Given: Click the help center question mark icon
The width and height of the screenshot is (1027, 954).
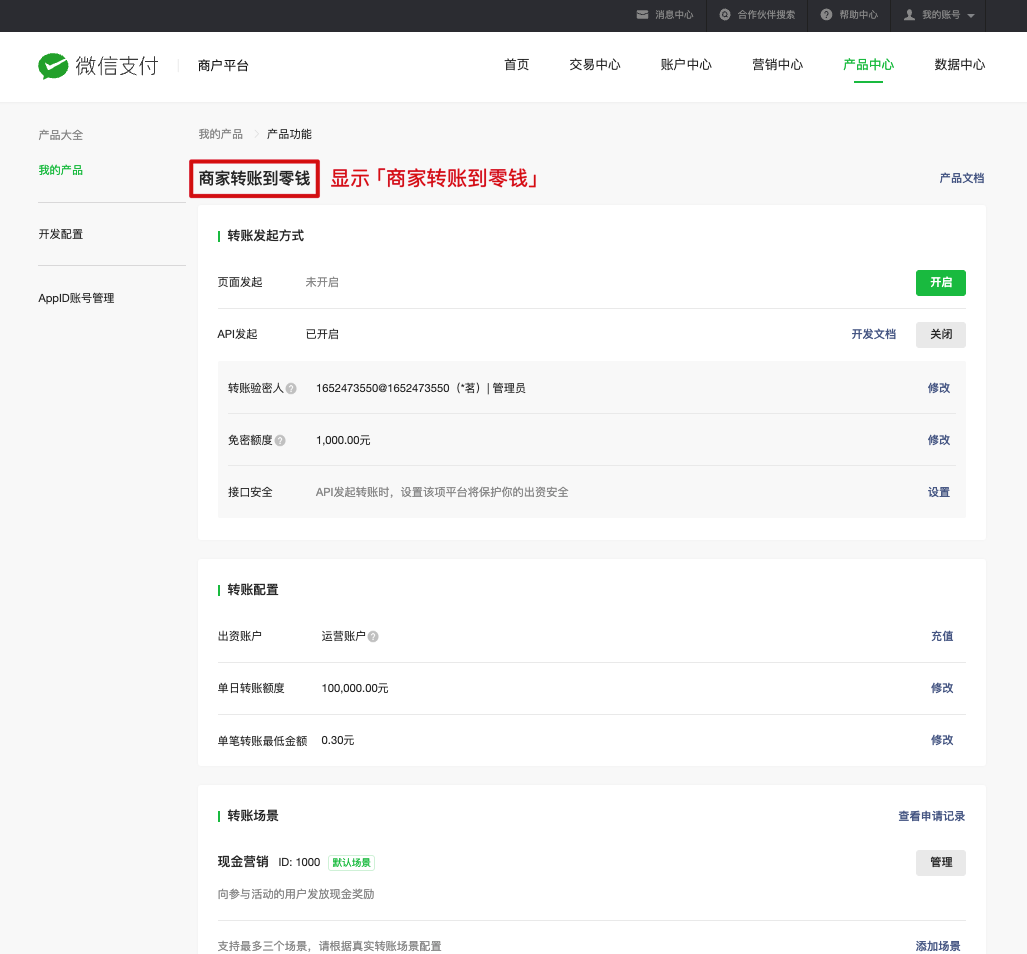Looking at the screenshot, I should [x=827, y=14].
